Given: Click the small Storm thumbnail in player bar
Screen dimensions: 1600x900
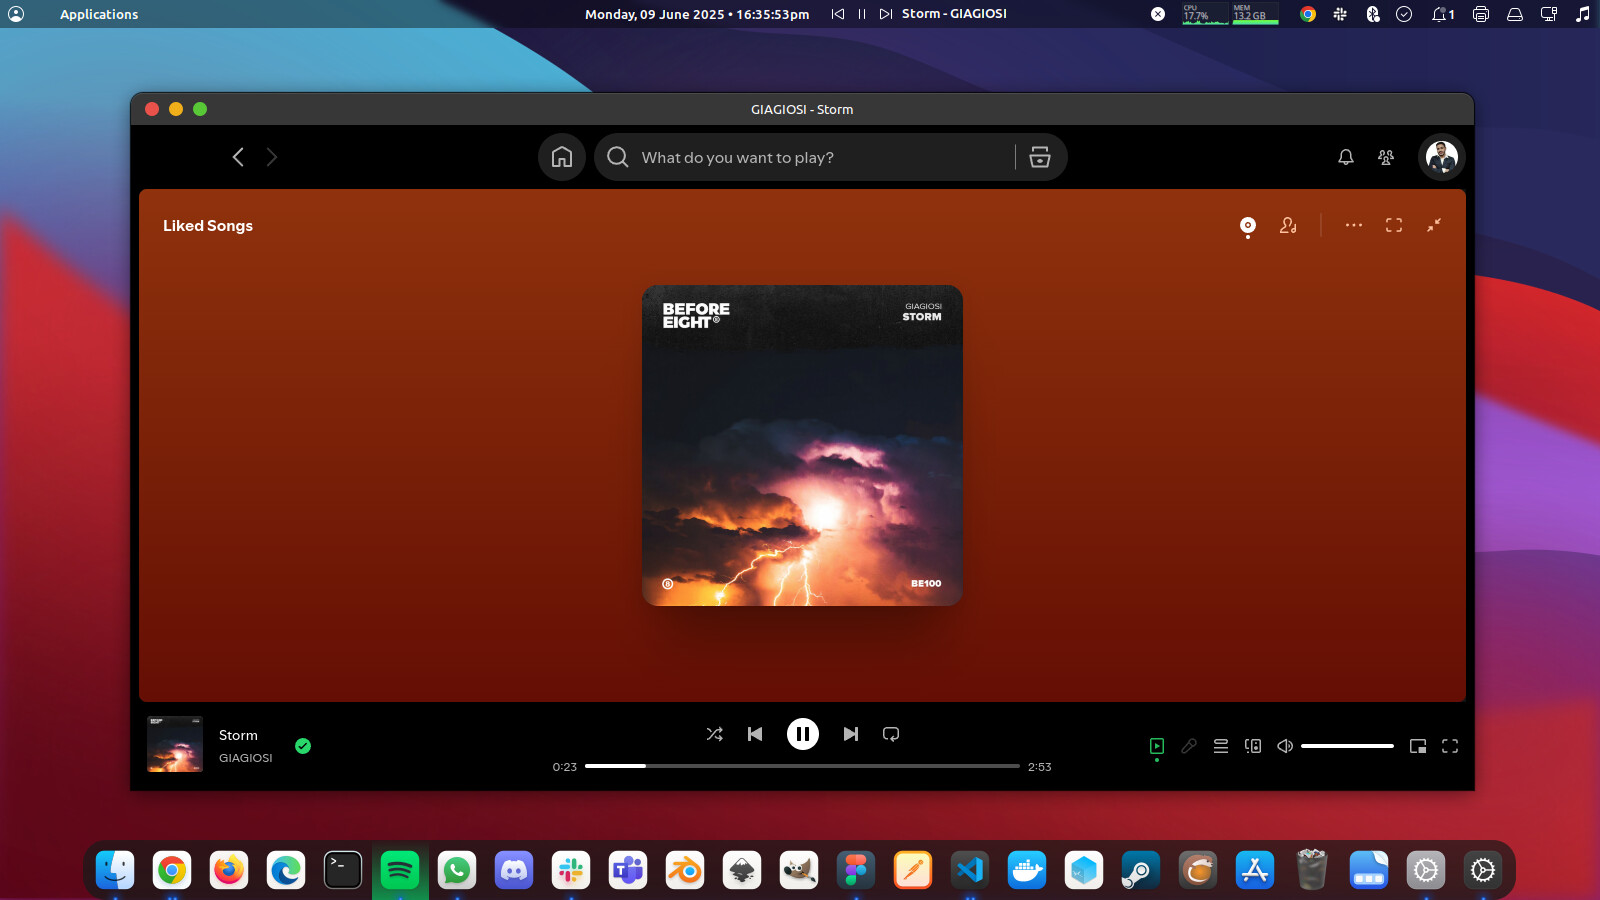Looking at the screenshot, I should (x=175, y=744).
